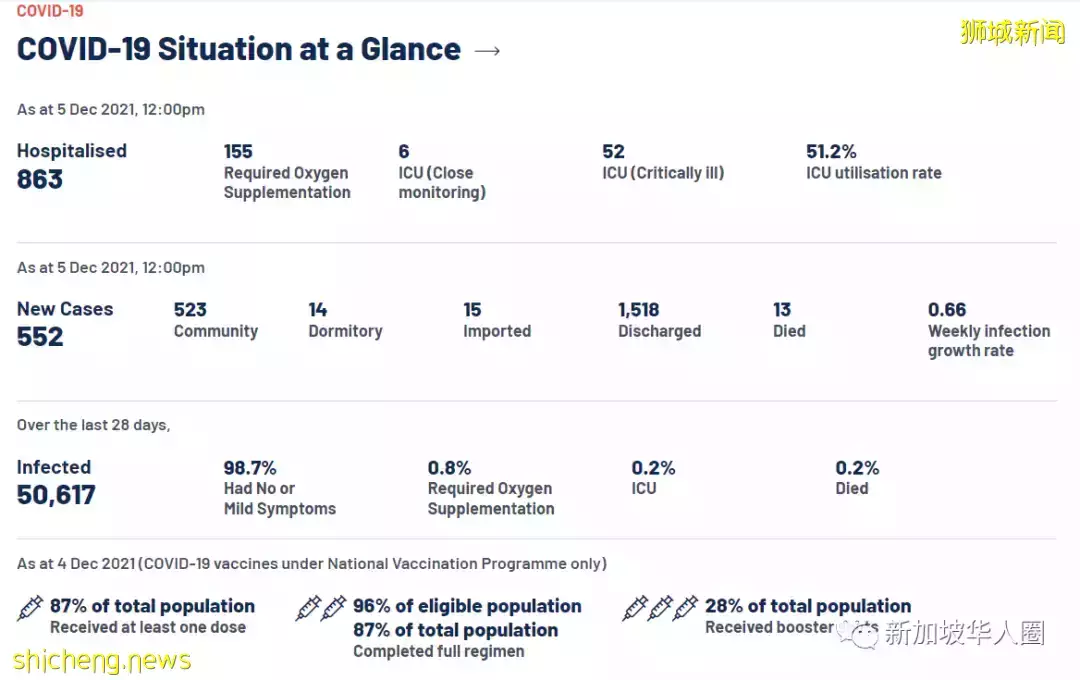Select 96% of eligible population text
Screen dimensions: 1080x680
[x=467, y=606]
